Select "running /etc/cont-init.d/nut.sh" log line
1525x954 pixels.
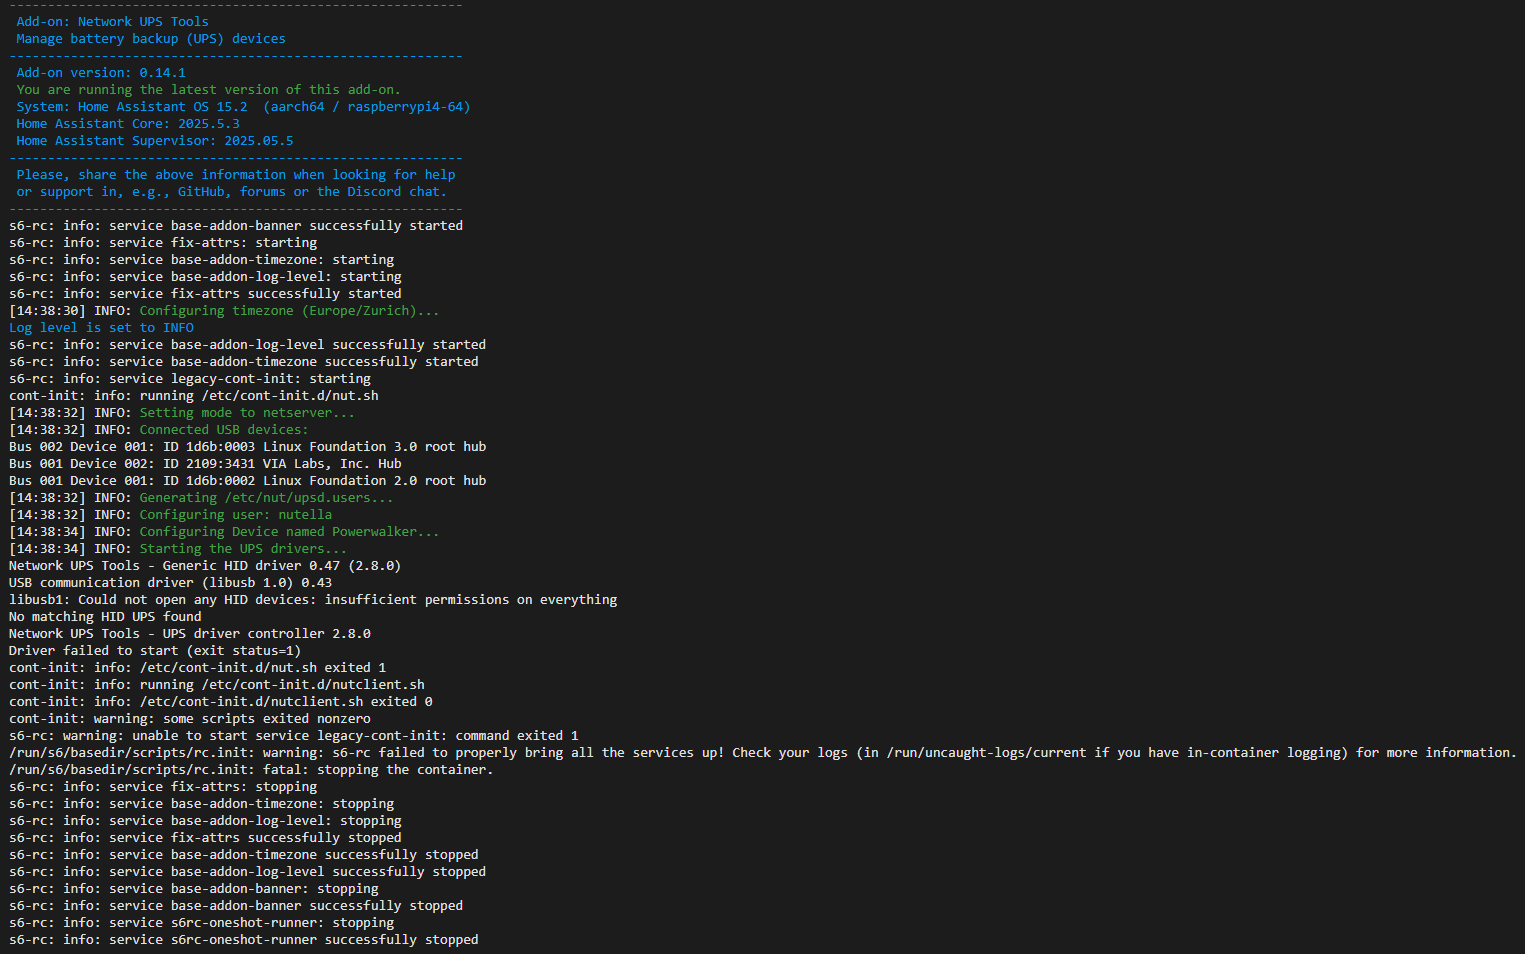click(x=194, y=395)
